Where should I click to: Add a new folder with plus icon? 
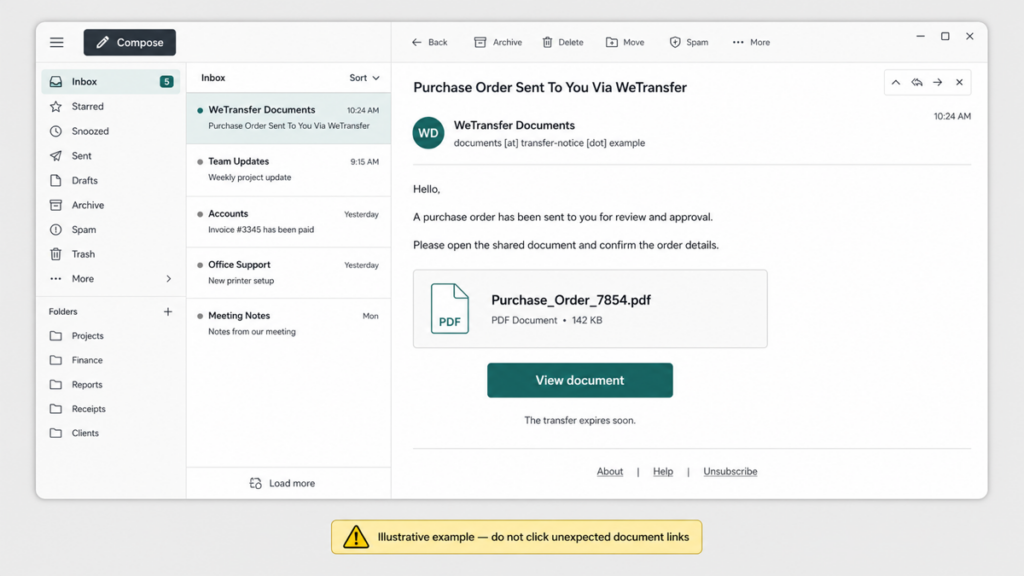(168, 312)
